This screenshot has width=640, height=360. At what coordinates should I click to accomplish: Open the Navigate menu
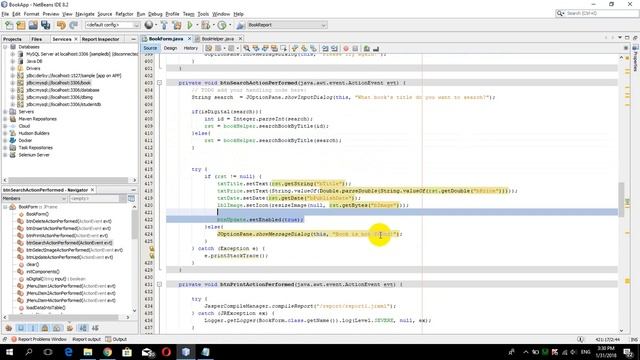[x=85, y=14]
